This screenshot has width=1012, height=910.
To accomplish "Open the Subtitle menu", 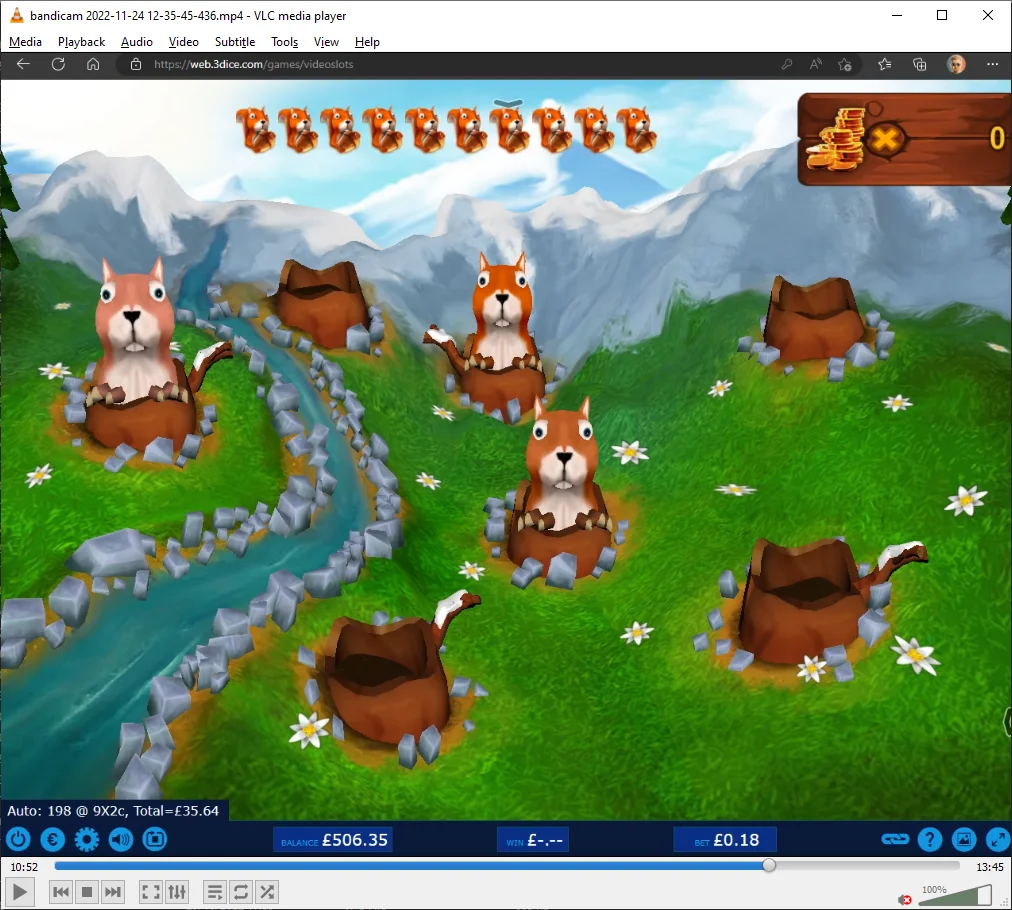I will pos(235,42).
